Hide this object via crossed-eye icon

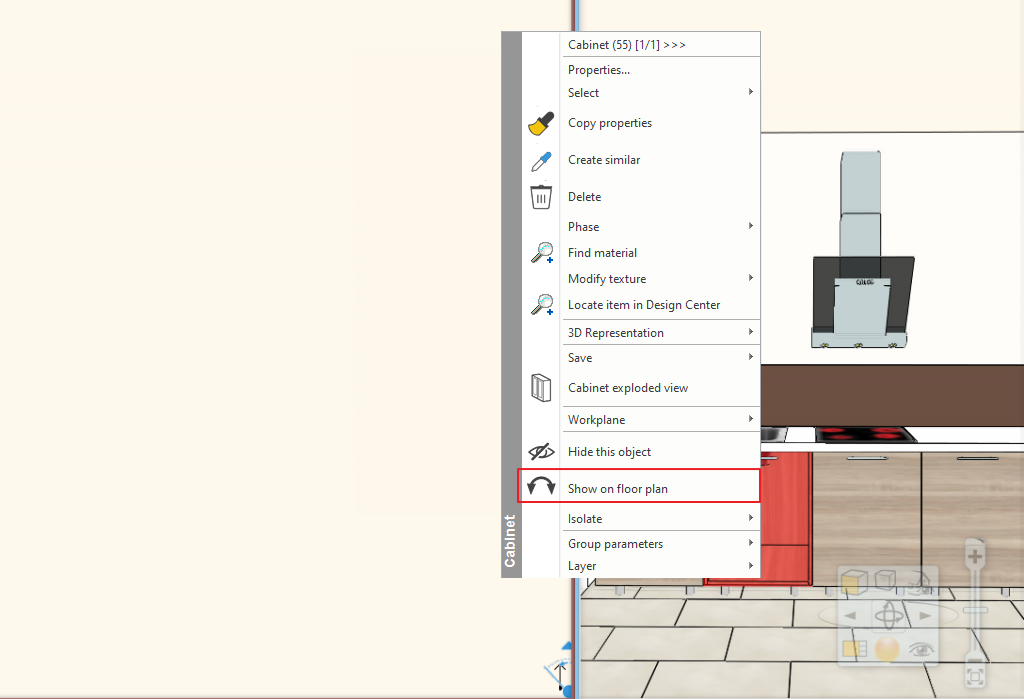[541, 452]
